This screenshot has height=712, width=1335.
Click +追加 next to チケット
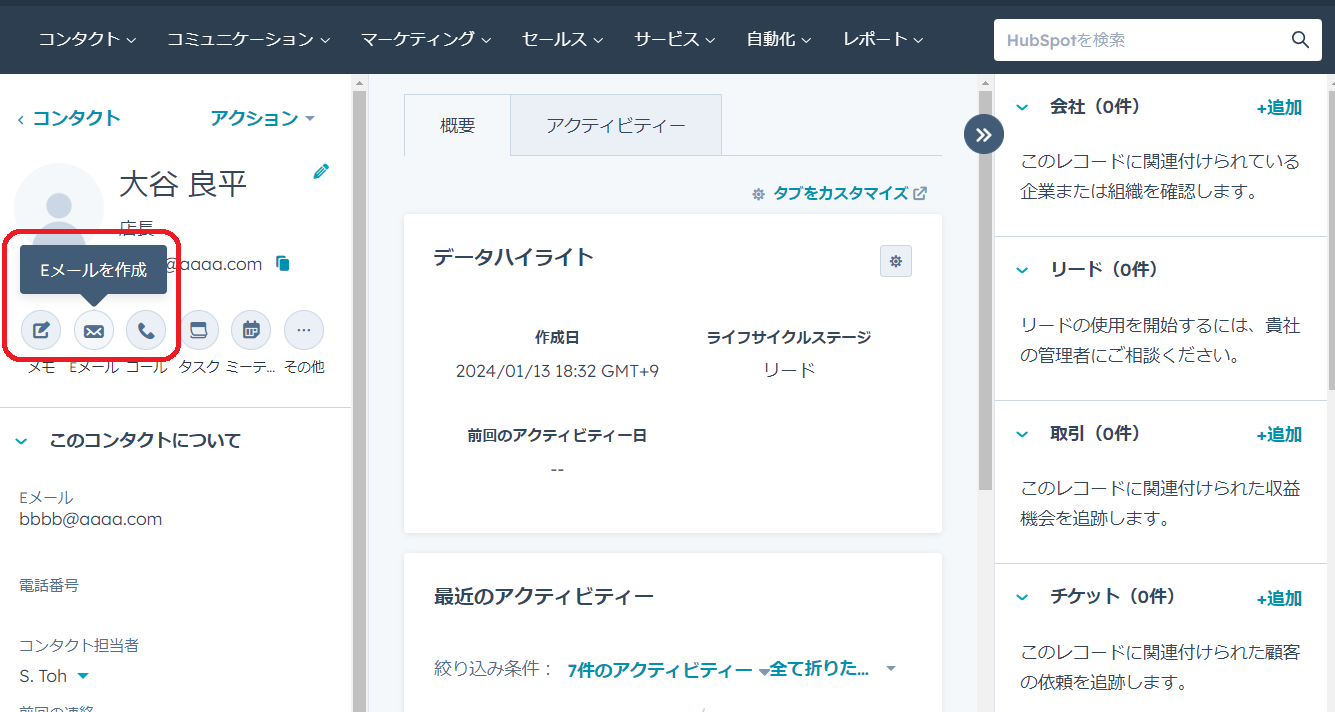1279,598
